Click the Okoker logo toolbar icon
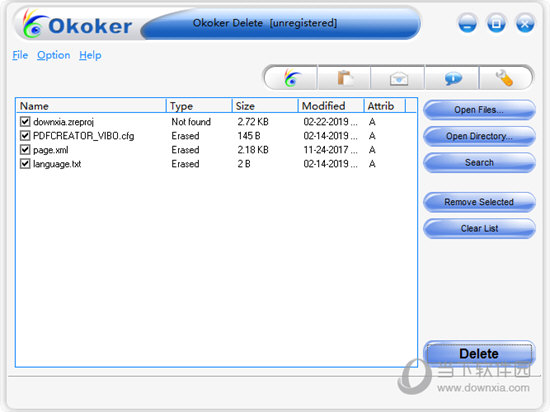 tap(292, 77)
